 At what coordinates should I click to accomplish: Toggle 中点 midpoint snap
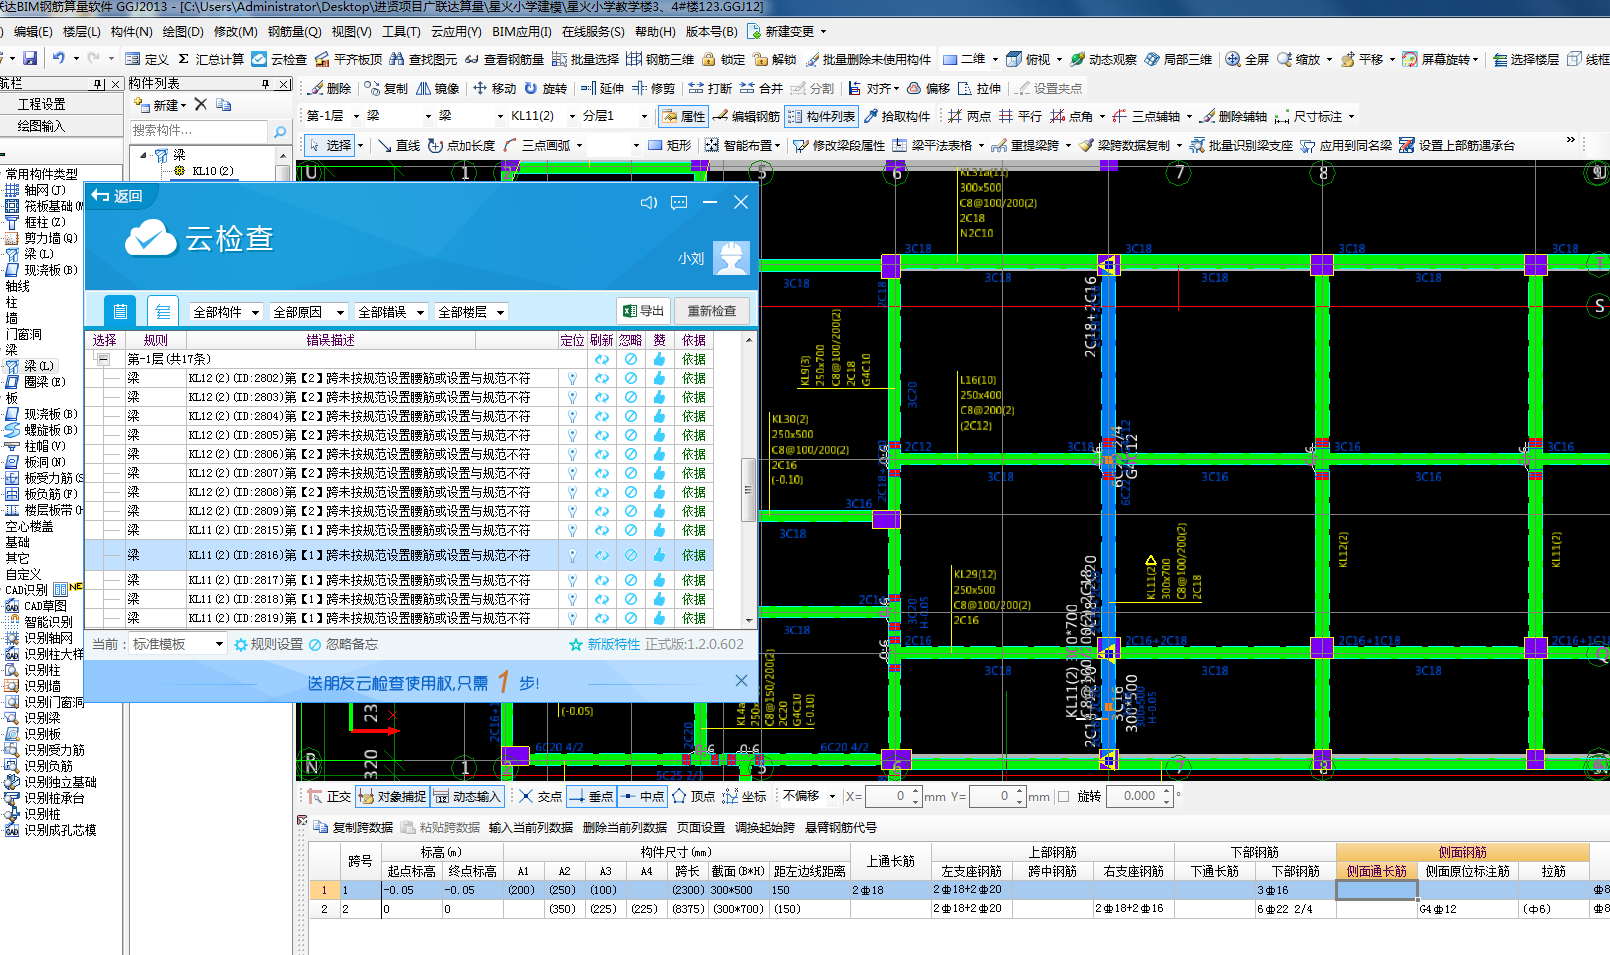[642, 796]
